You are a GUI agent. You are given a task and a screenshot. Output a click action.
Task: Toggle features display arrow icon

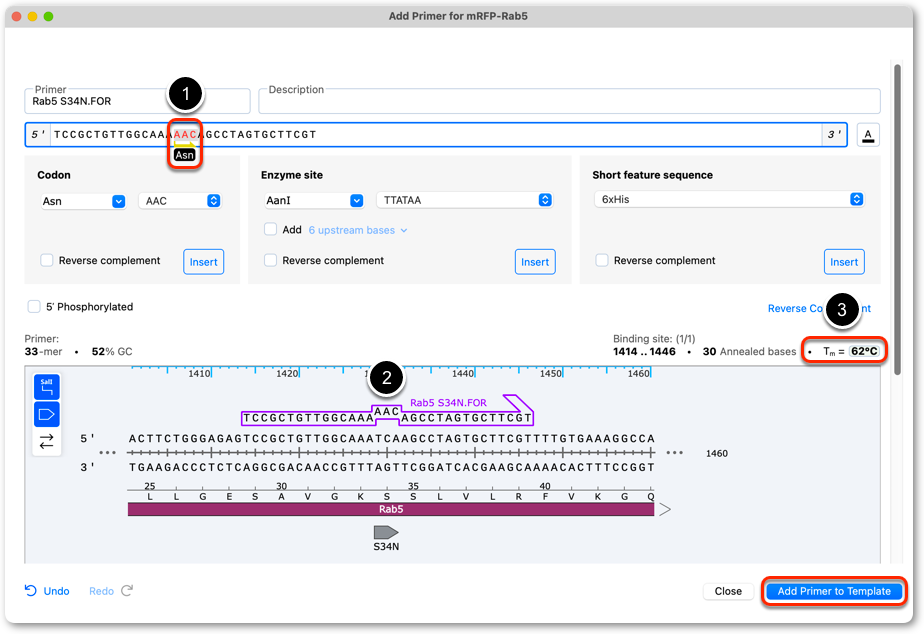point(47,414)
